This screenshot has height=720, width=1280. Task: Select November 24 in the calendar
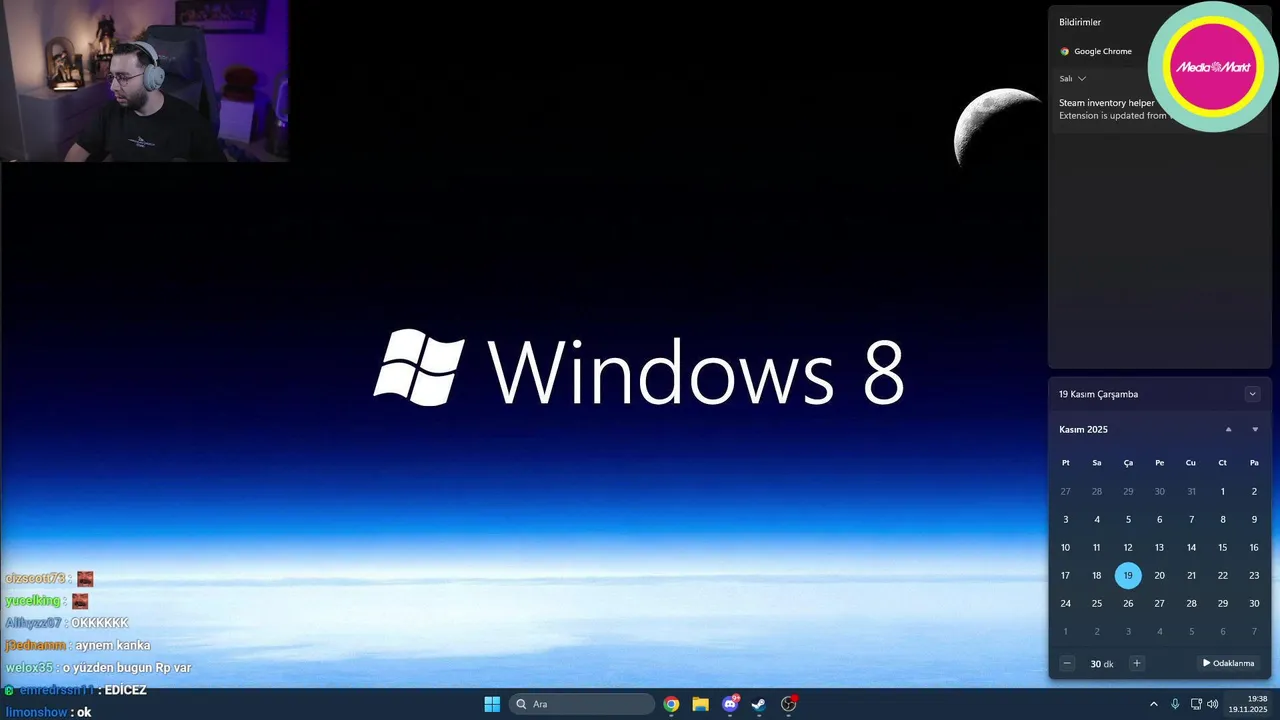pyautogui.click(x=1065, y=603)
